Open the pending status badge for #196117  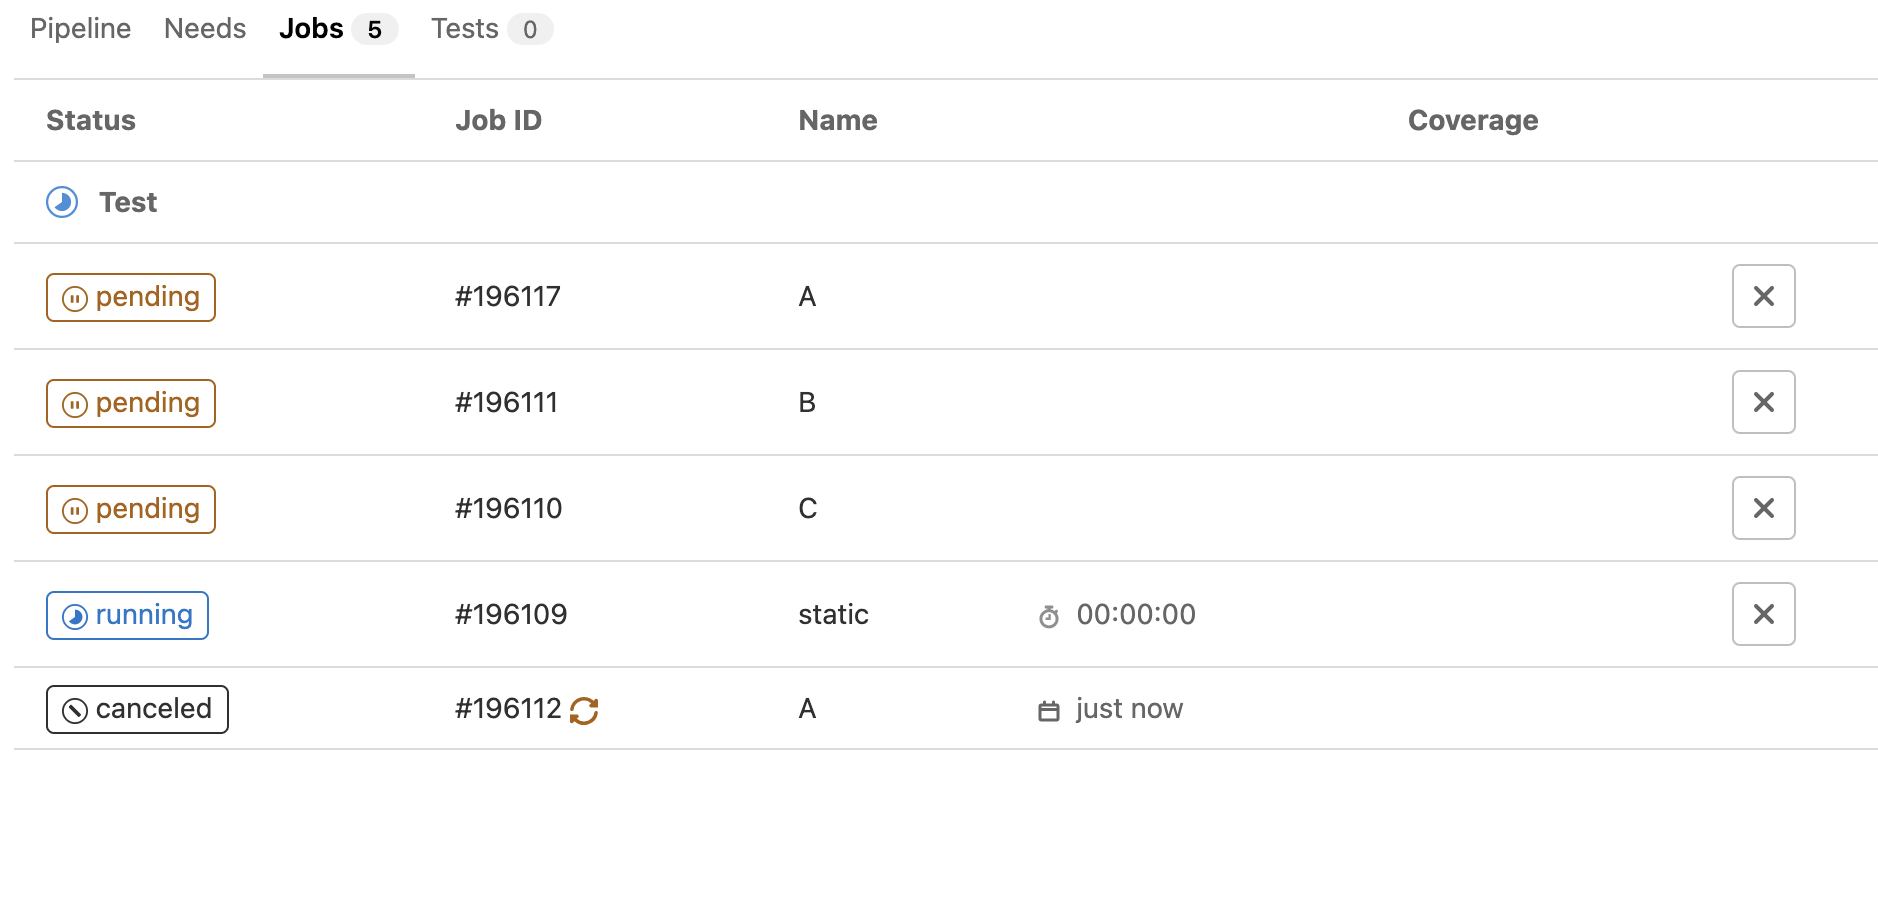[x=131, y=297]
